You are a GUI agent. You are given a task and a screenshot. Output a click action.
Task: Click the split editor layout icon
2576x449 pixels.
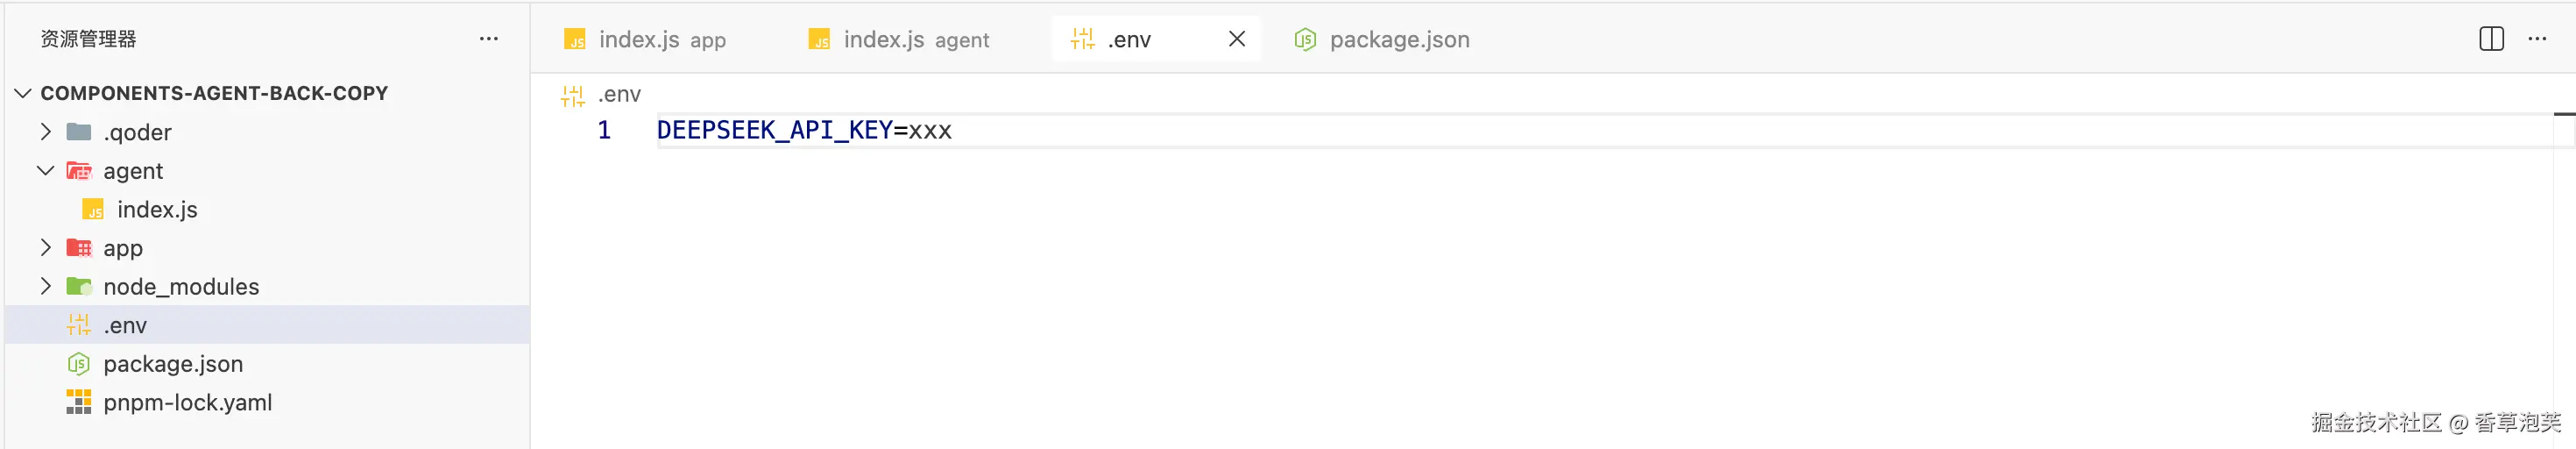[x=2491, y=39]
